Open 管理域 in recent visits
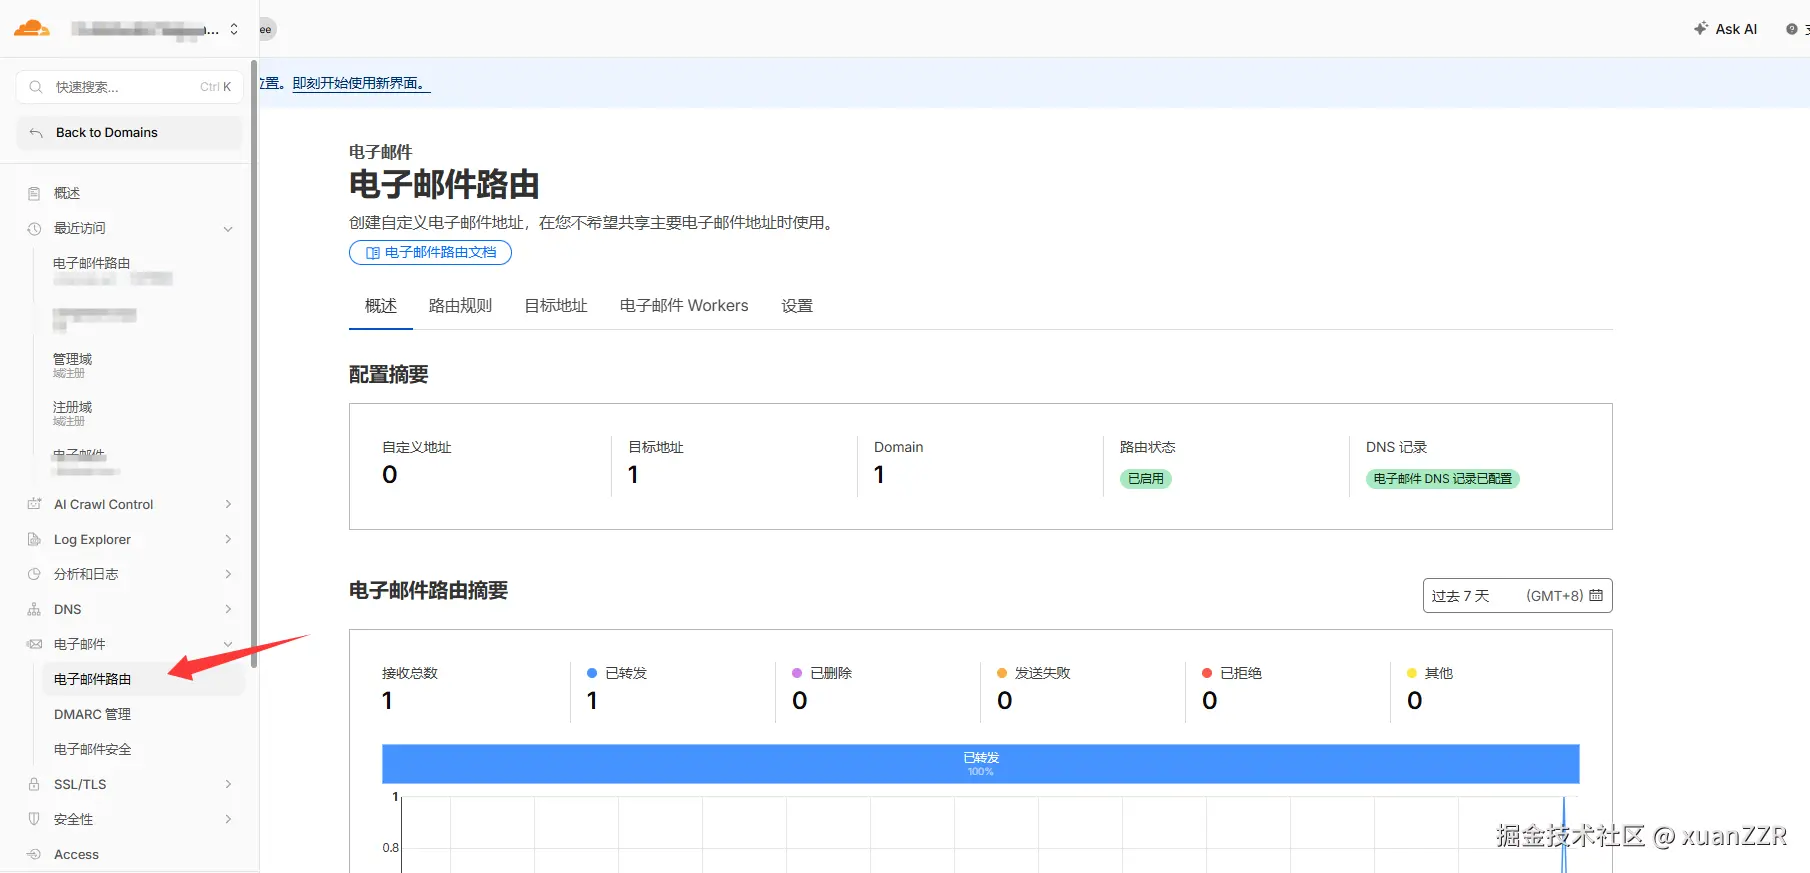 (x=72, y=359)
